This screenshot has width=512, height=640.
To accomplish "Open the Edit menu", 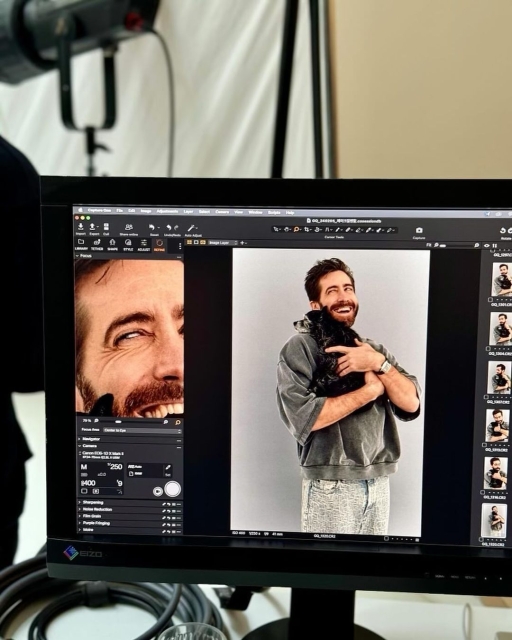I will pyautogui.click(x=132, y=211).
